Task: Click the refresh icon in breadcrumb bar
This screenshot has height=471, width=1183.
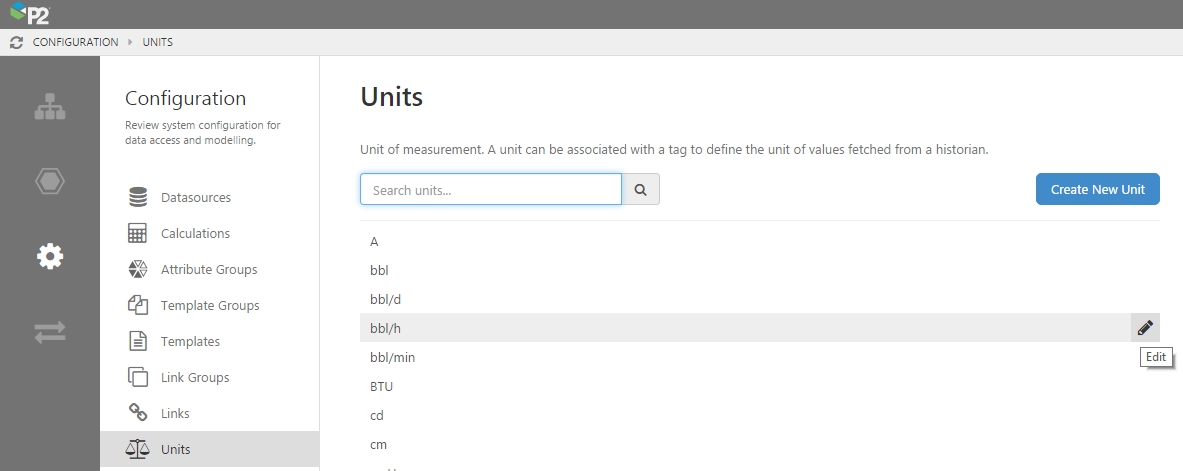Action: tap(16, 42)
